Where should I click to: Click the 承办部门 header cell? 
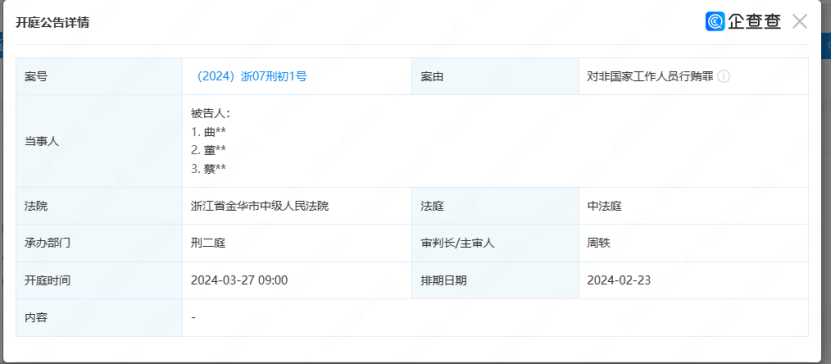(99, 243)
